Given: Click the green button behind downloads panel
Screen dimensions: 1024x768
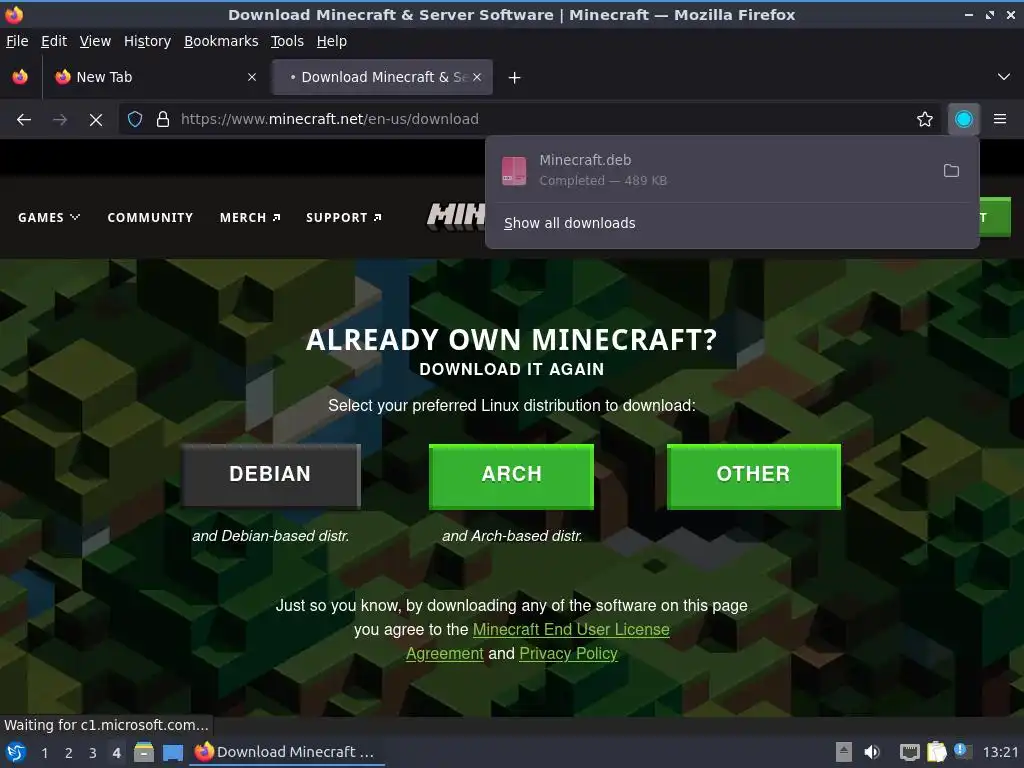Looking at the screenshot, I should [x=995, y=217].
